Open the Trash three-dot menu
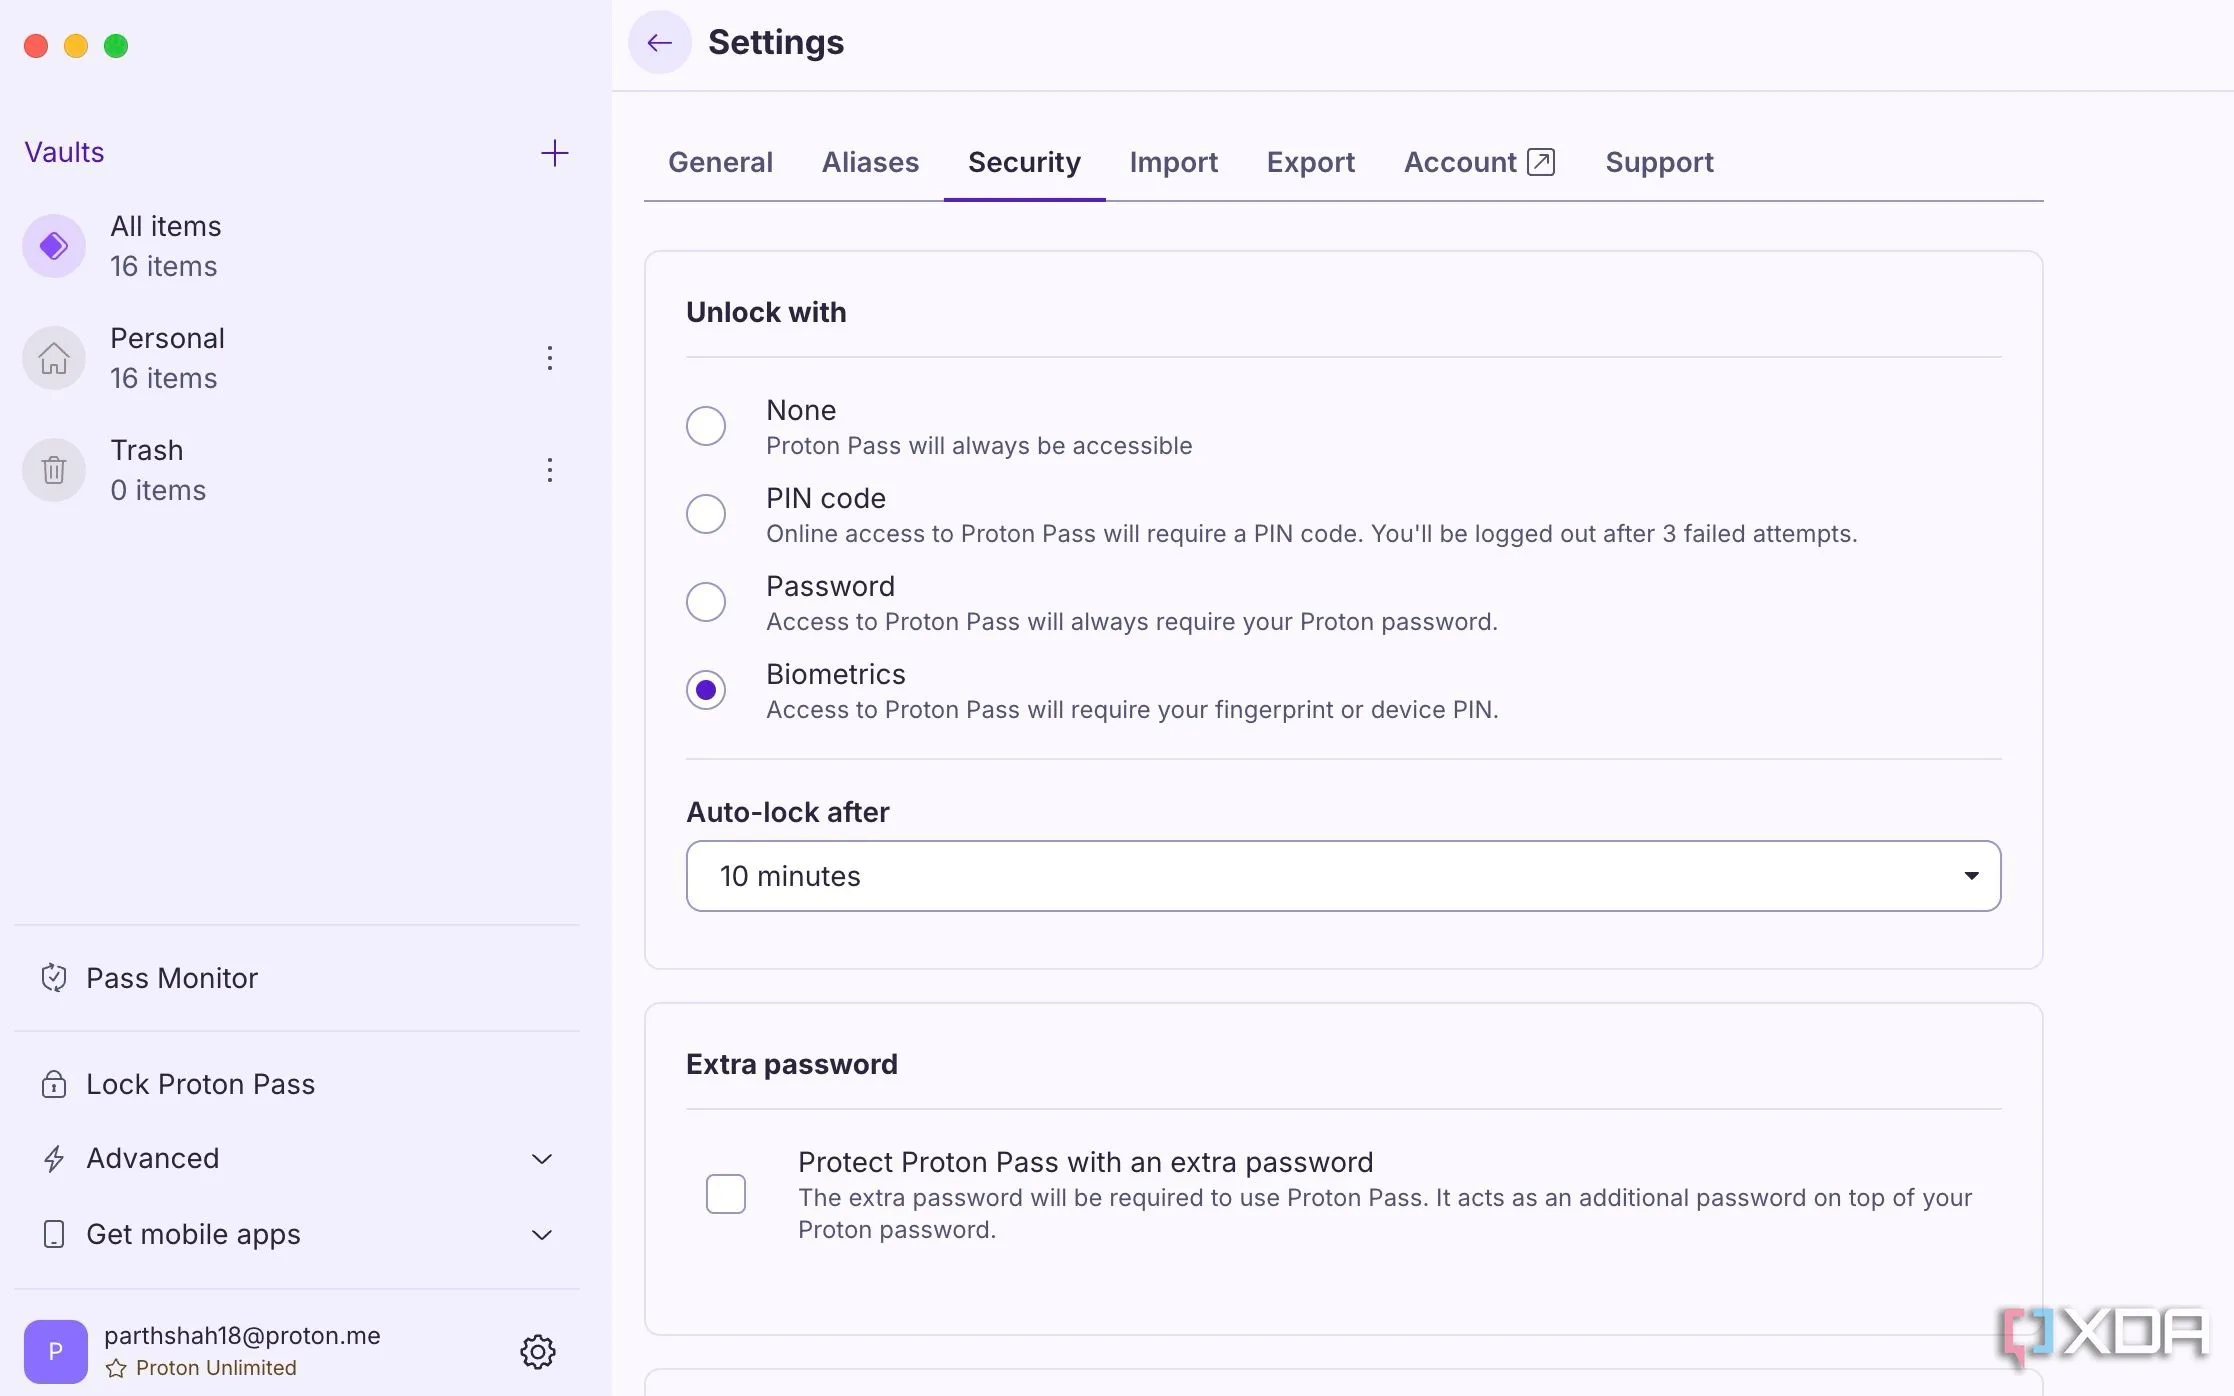 point(549,470)
